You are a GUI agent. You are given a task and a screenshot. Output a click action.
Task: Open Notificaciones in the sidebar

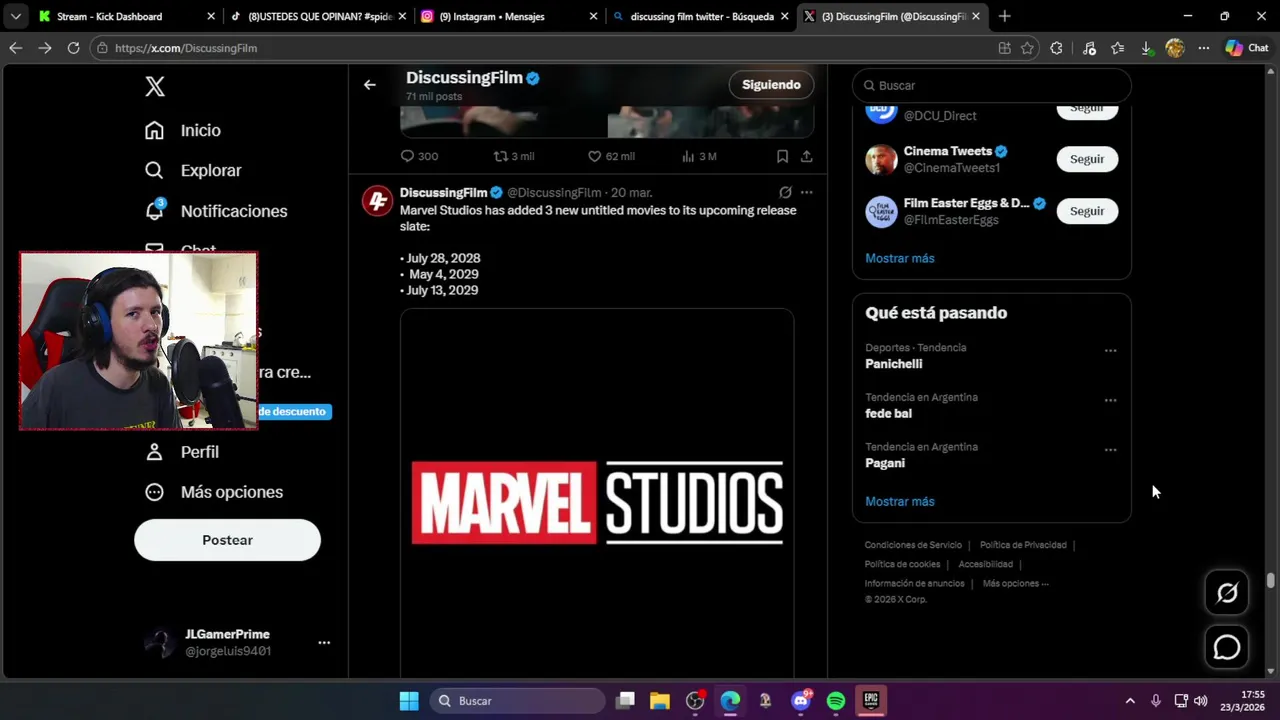pos(216,211)
